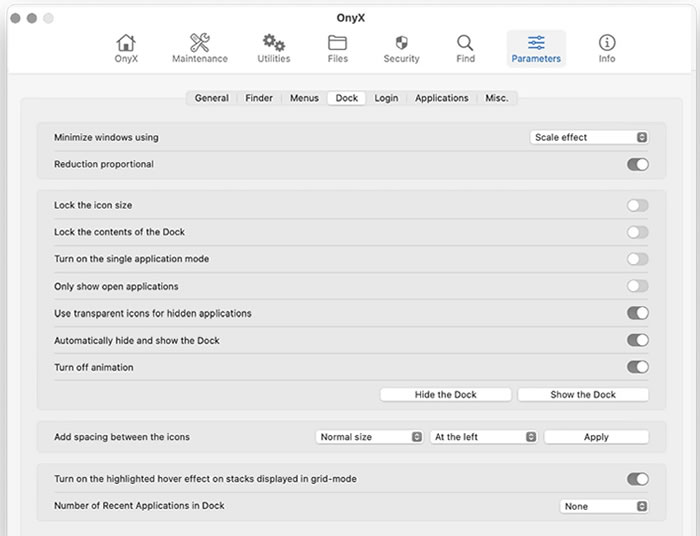The height and width of the screenshot is (536, 700).
Task: Open the Minimize windows using dropdown
Action: point(589,137)
